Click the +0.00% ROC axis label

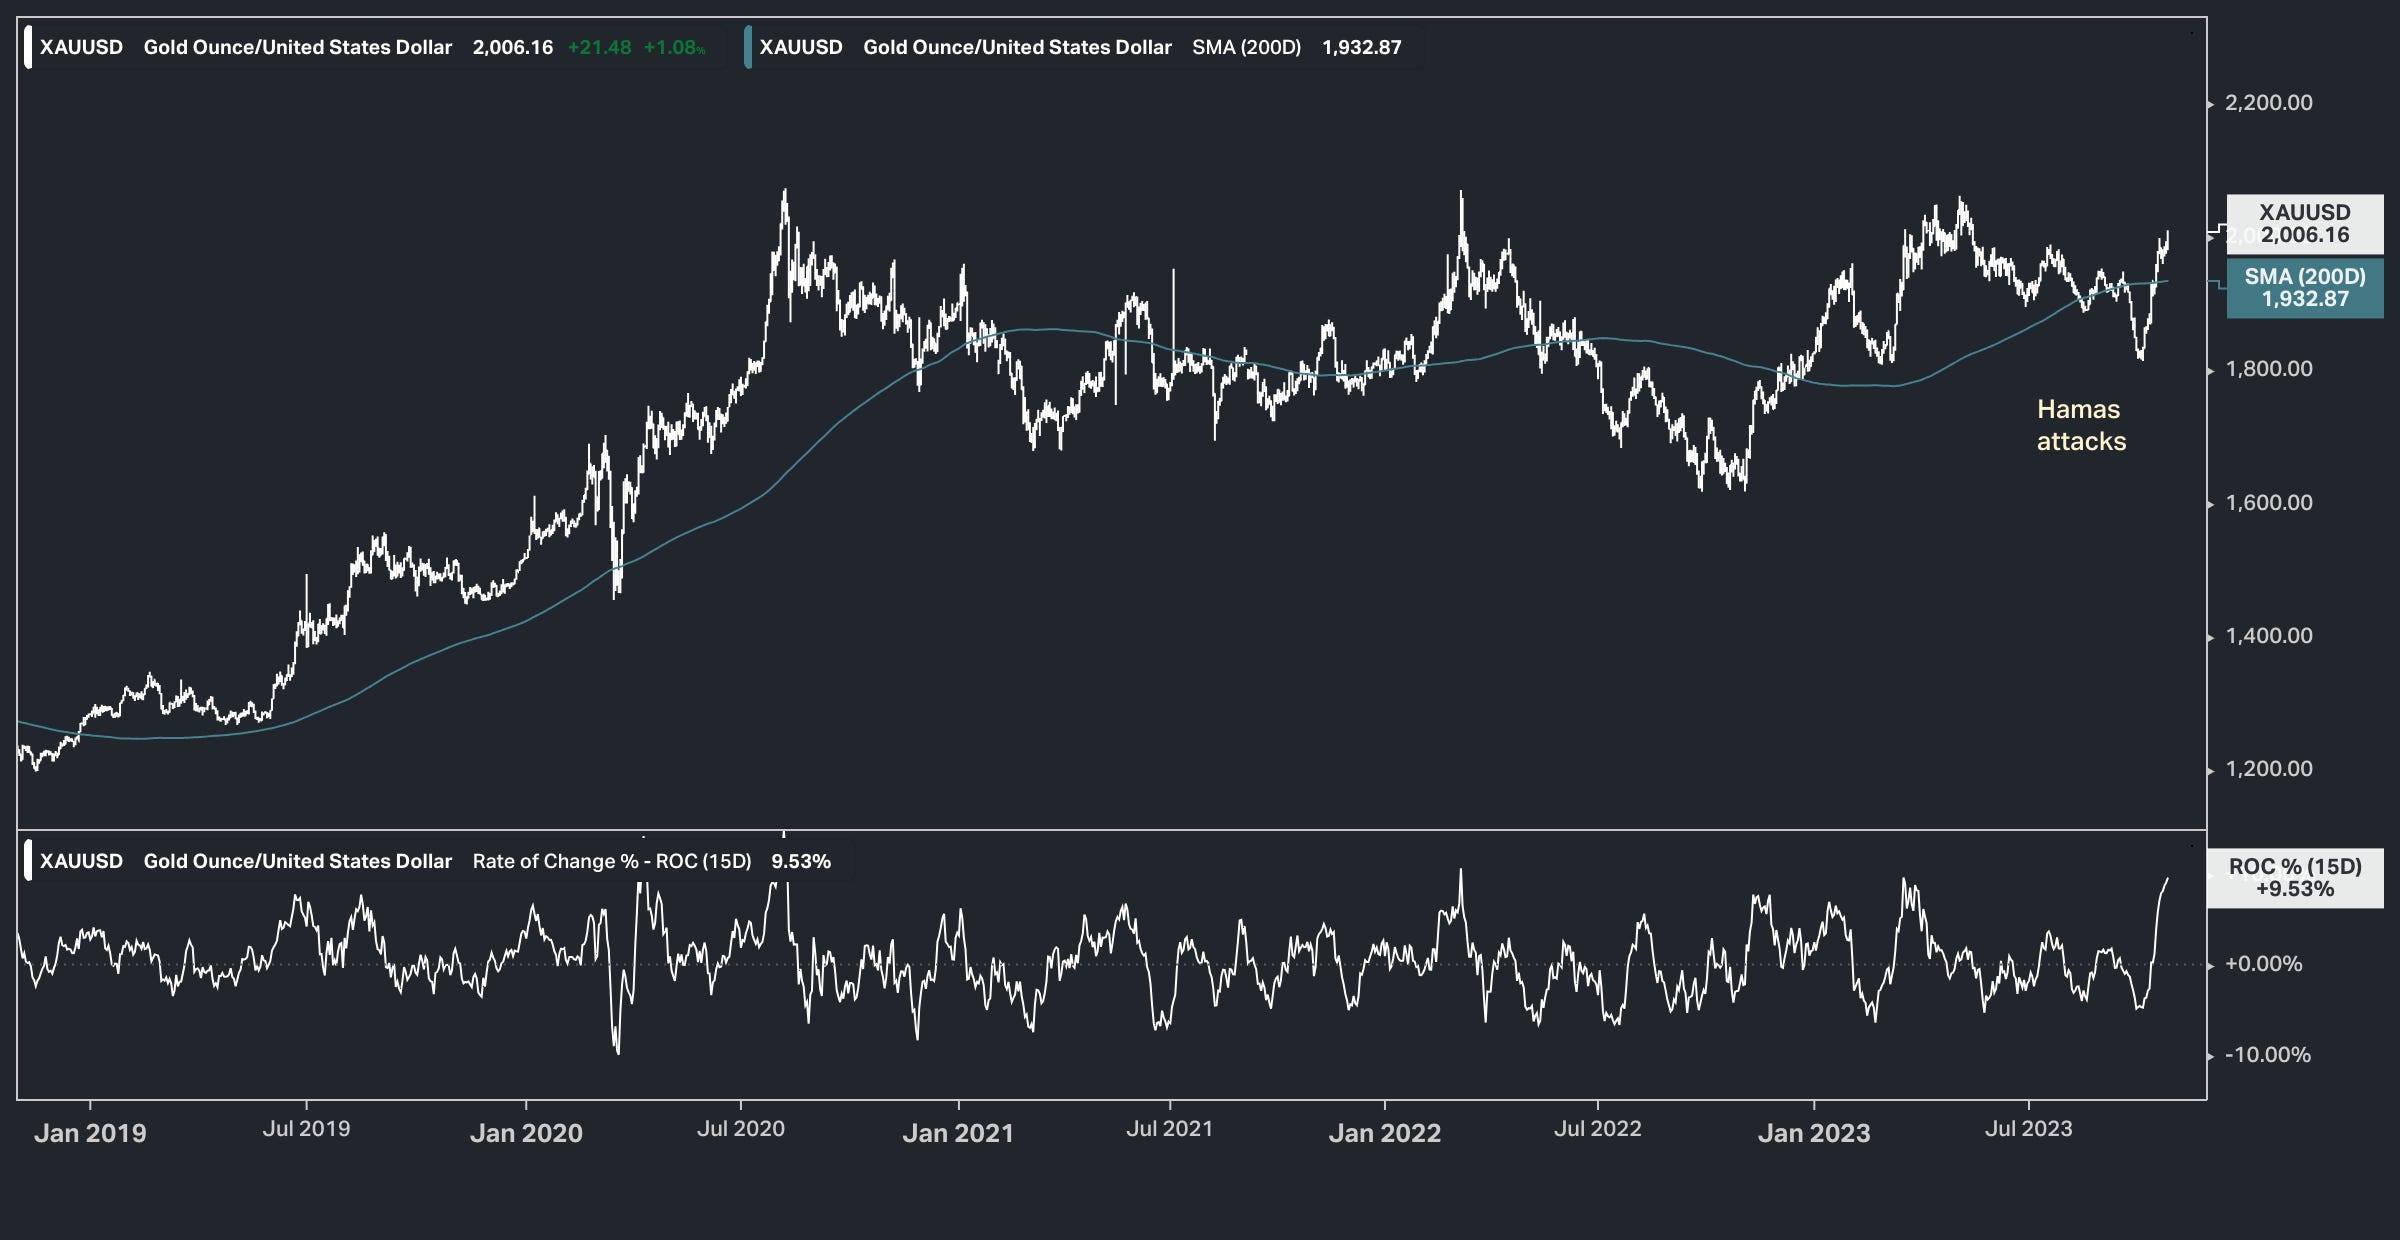[2263, 964]
